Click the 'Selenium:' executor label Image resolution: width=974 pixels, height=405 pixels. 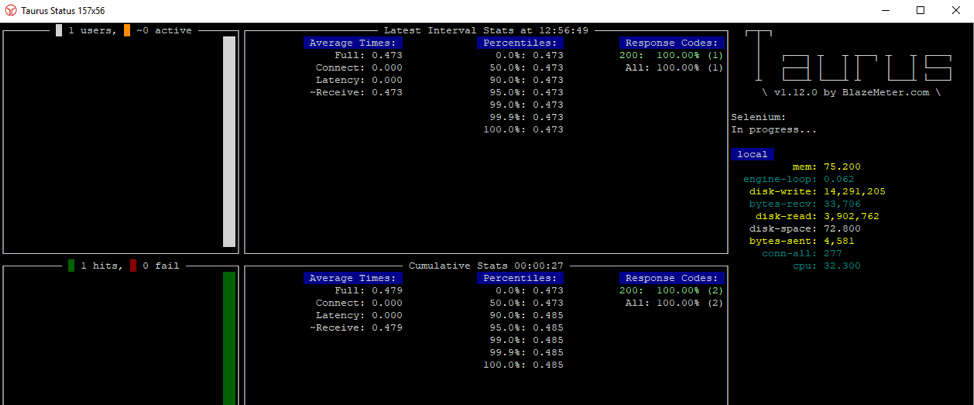(x=758, y=117)
